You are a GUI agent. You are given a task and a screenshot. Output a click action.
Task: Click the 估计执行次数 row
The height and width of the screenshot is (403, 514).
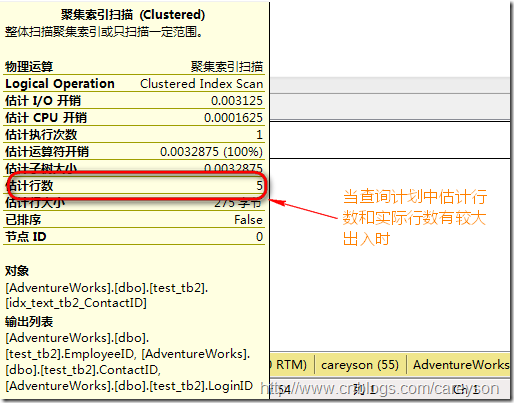[134, 135]
